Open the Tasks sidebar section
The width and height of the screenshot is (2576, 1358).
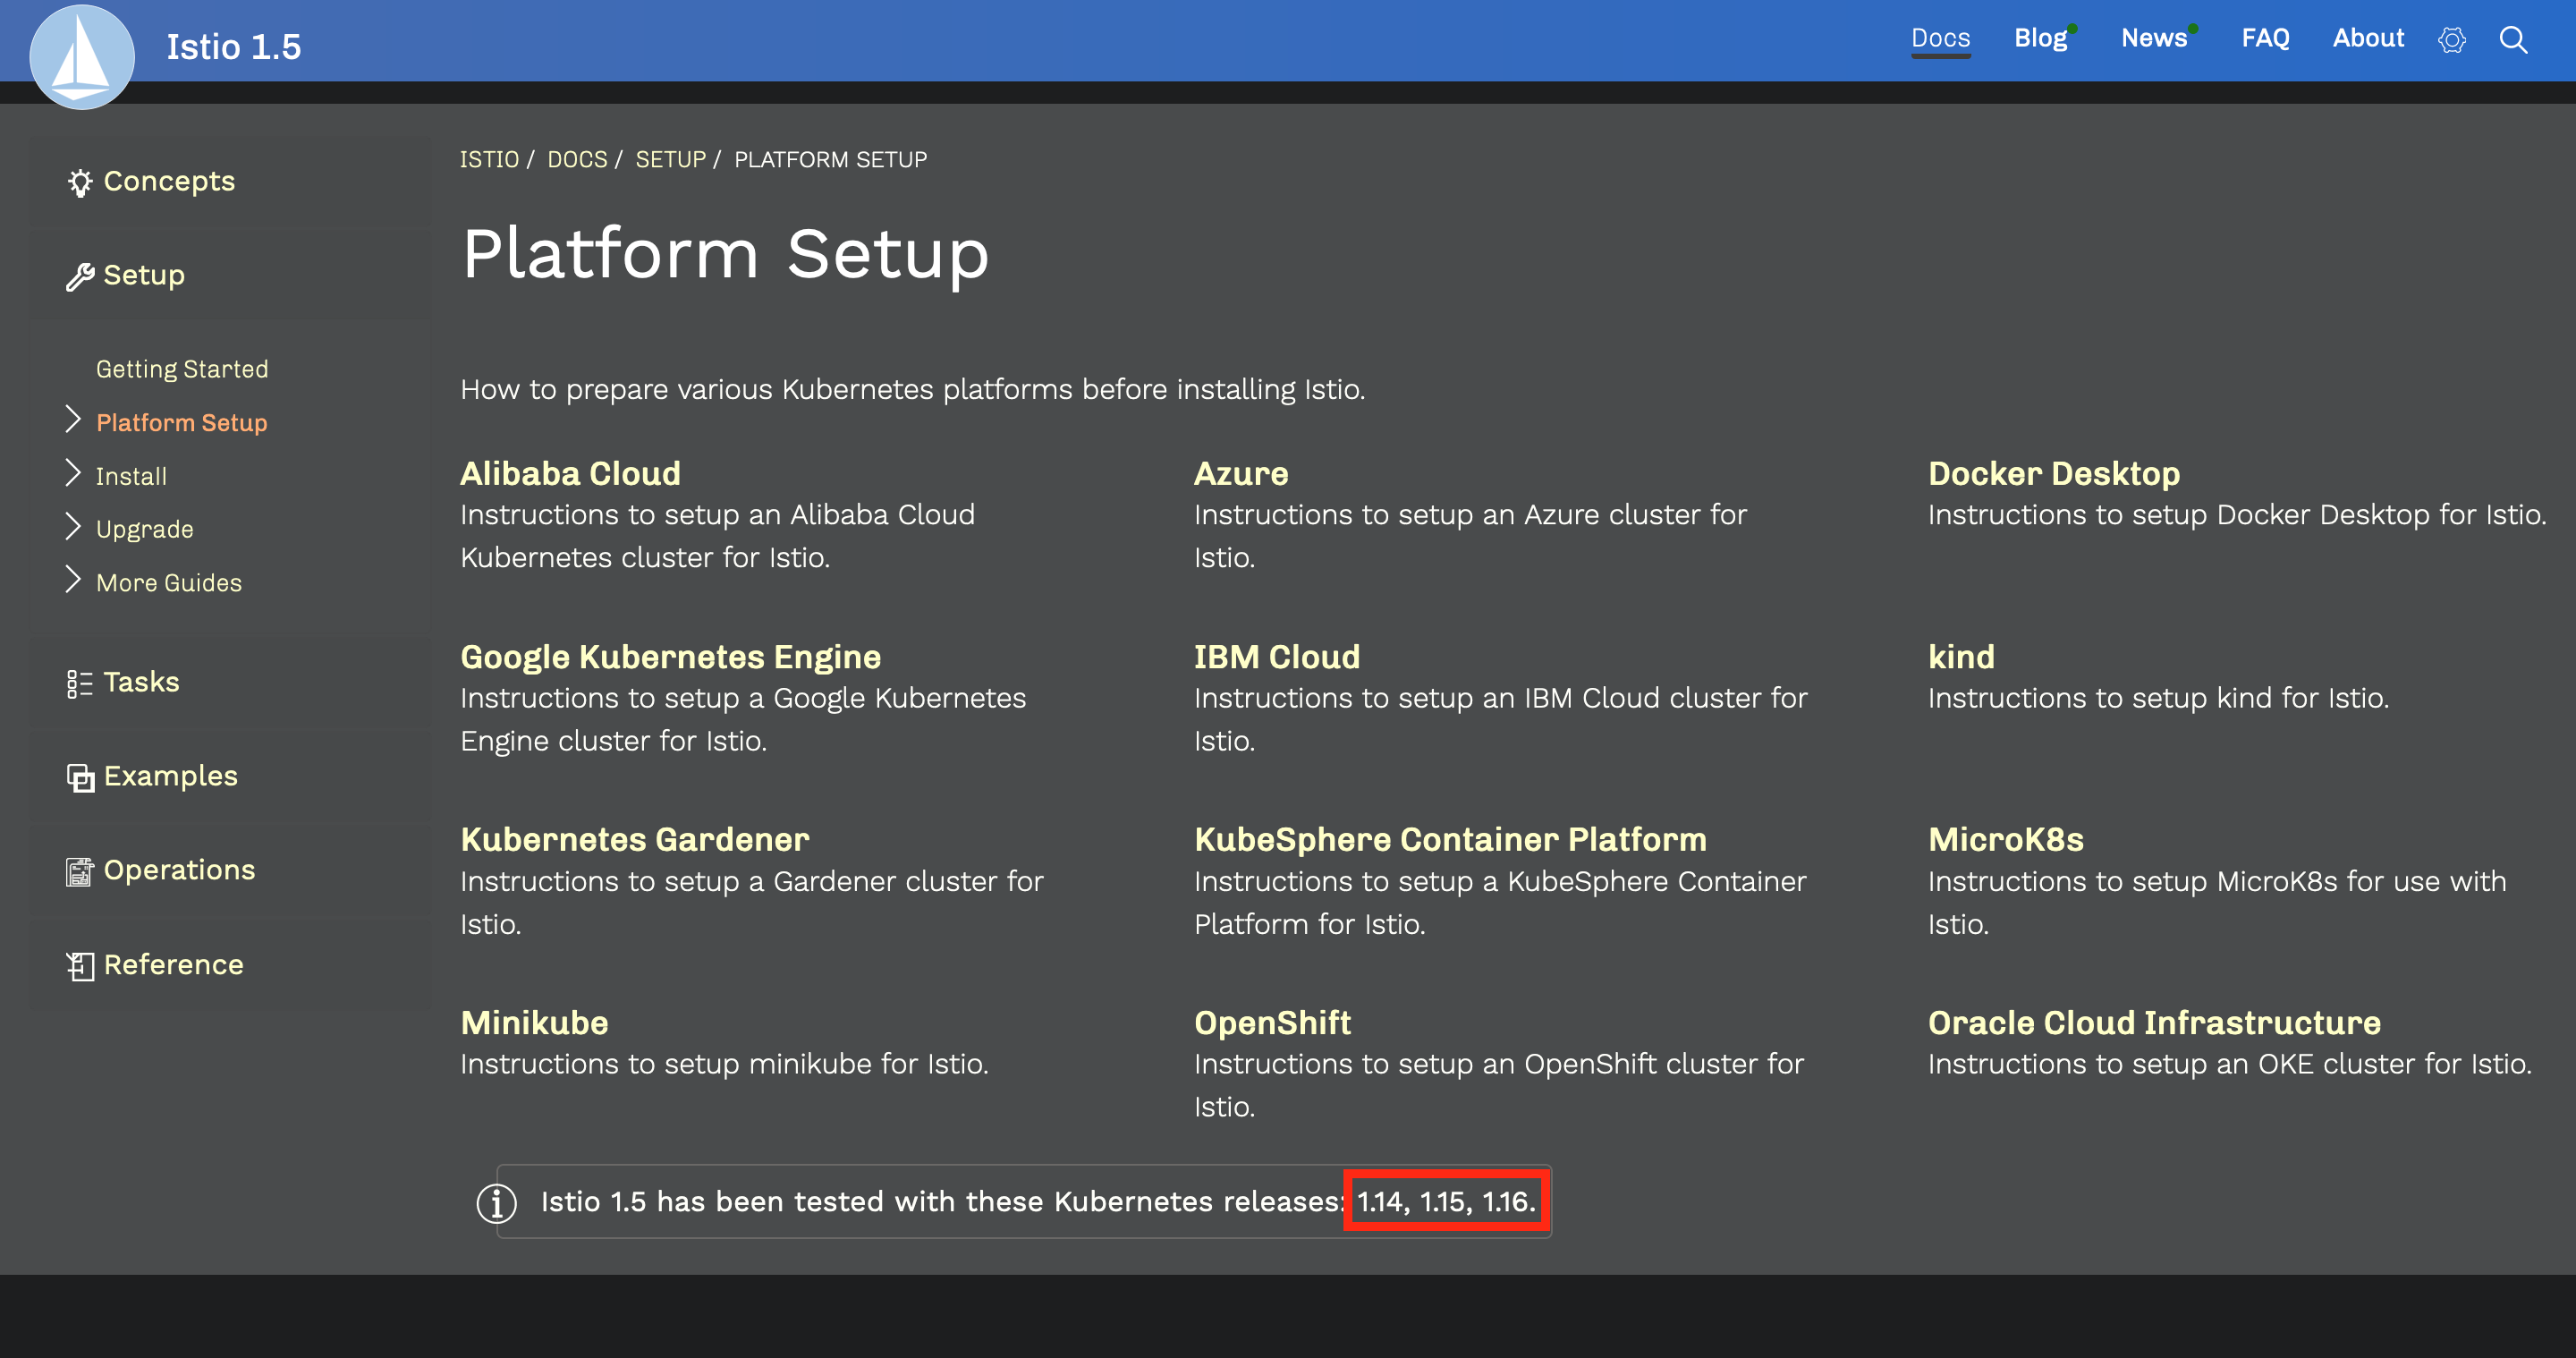[x=141, y=683]
